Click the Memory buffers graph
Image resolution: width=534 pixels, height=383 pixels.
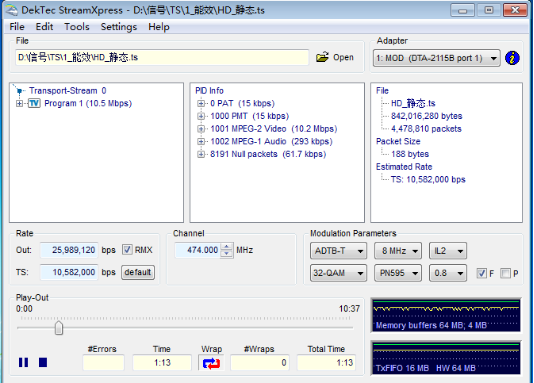click(446, 315)
